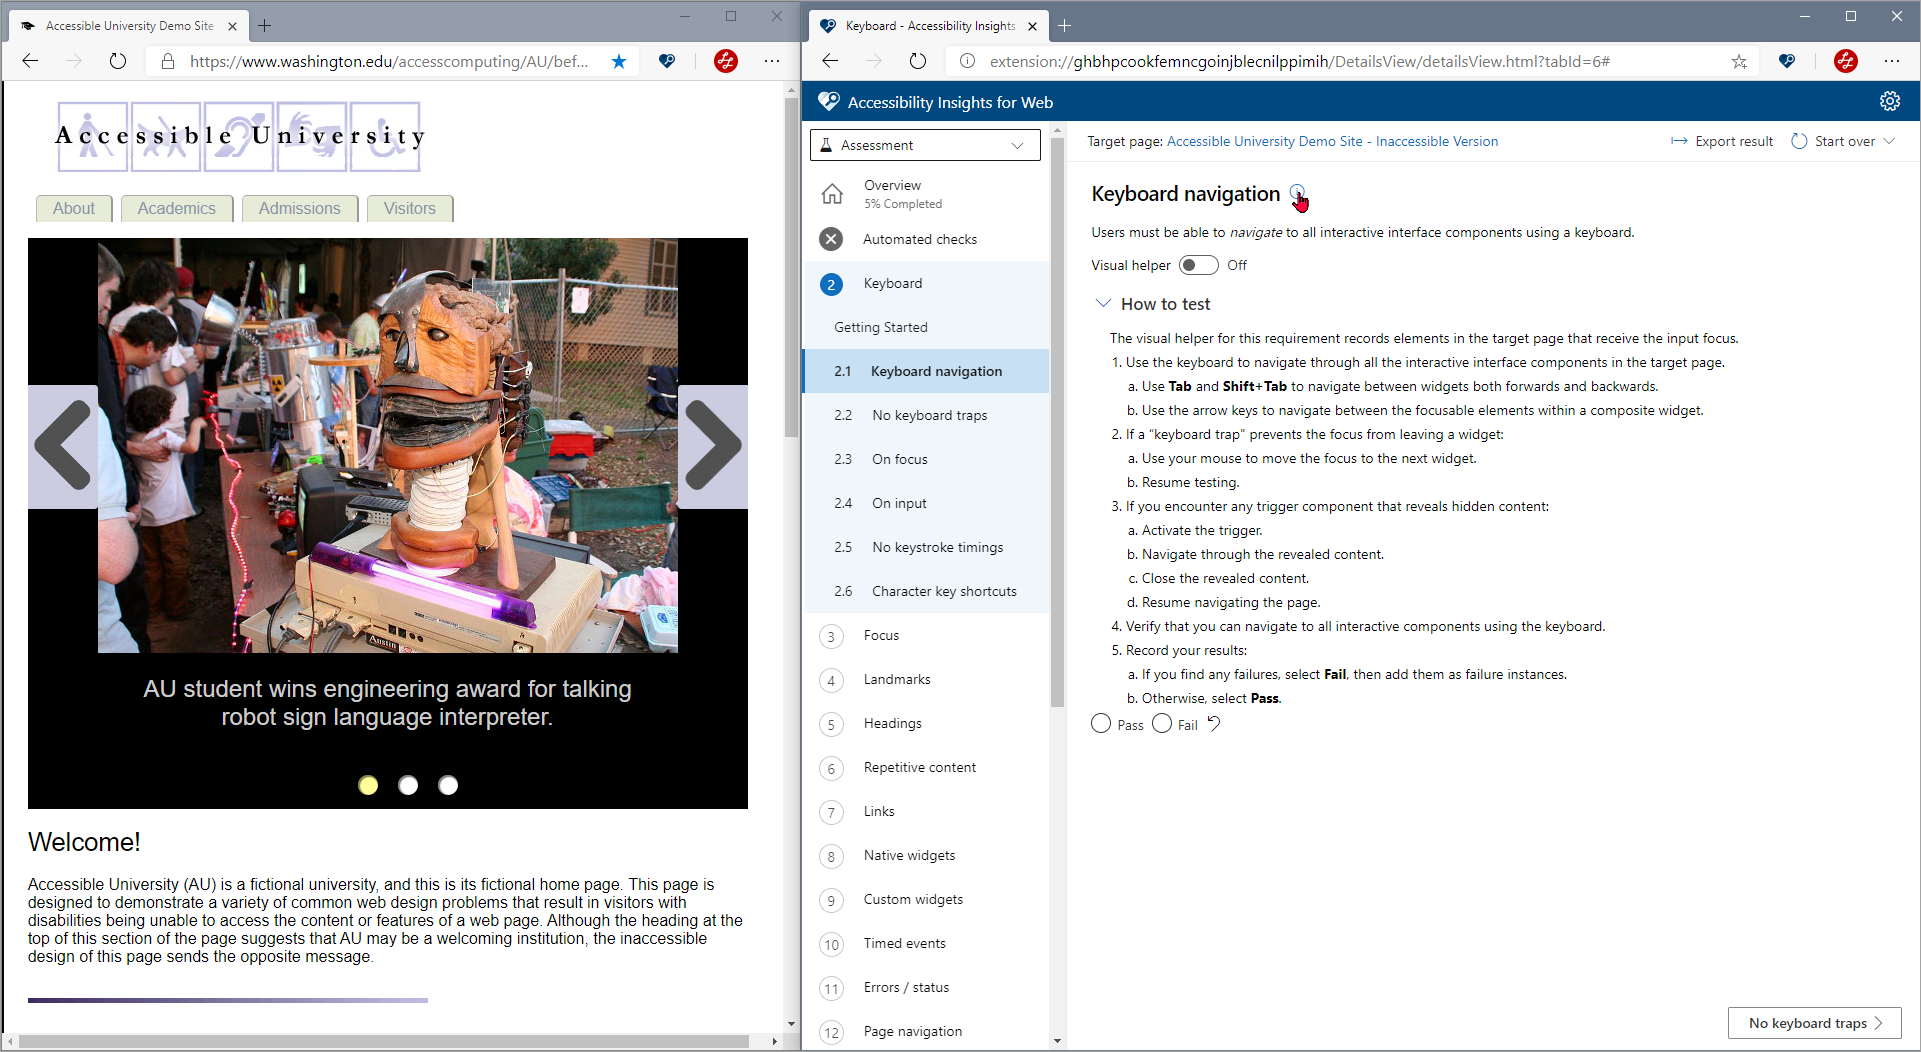Go back in right browser window
Viewport: 1921px width, 1052px height.
coord(830,61)
